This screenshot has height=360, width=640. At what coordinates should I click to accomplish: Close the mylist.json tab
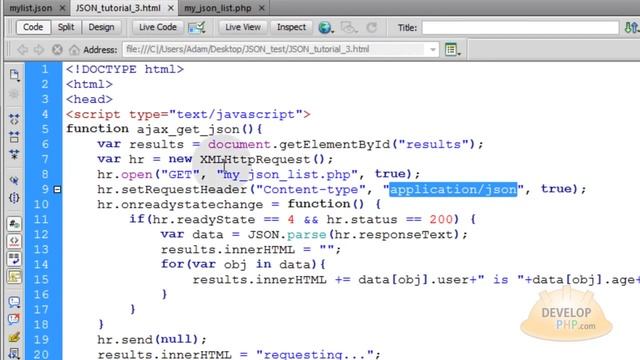62,8
